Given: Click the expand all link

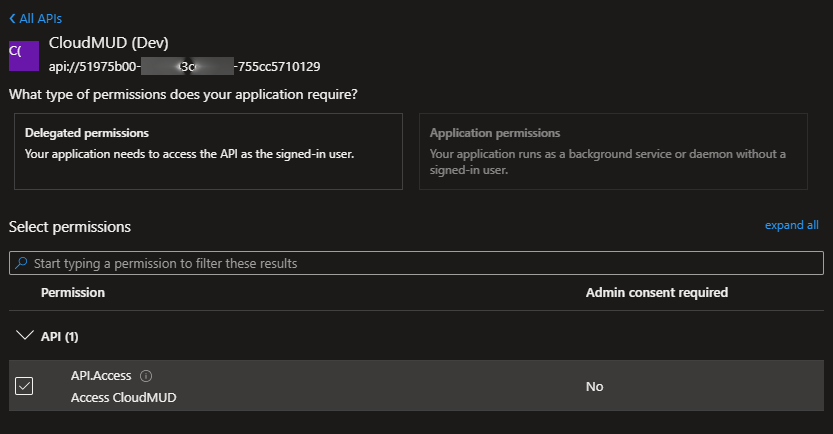Looking at the screenshot, I should (792, 225).
